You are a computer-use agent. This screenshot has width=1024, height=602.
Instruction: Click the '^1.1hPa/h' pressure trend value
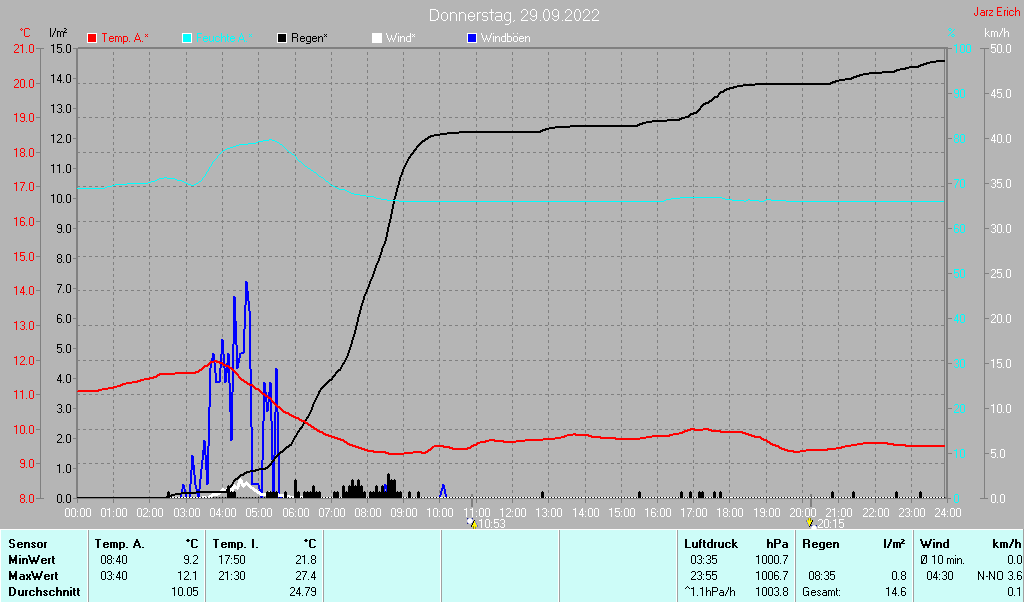coord(710,592)
